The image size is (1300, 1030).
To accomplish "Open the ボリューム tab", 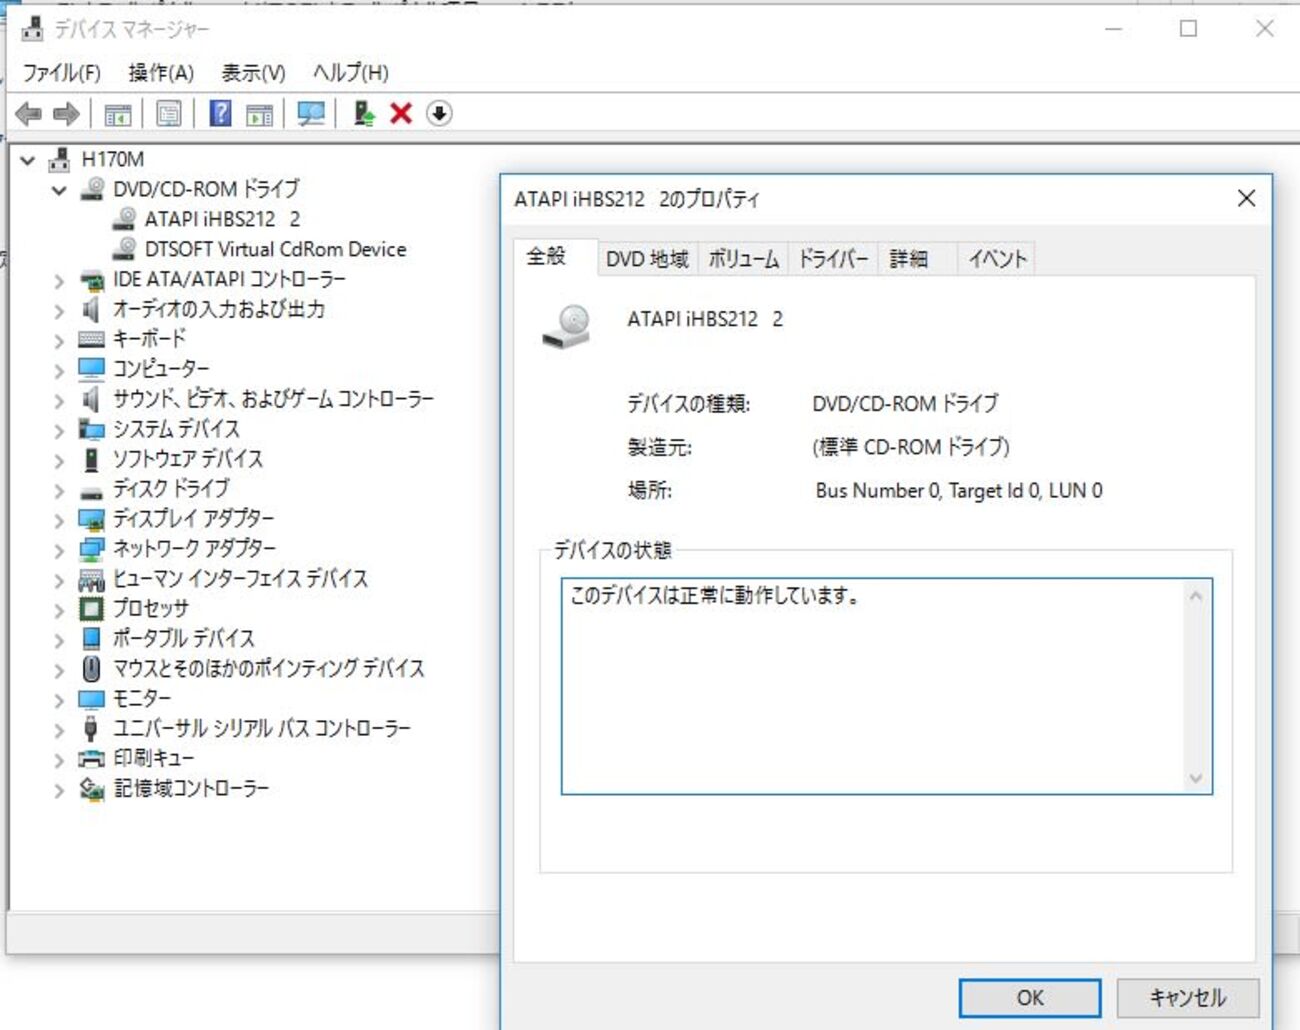I will [743, 260].
